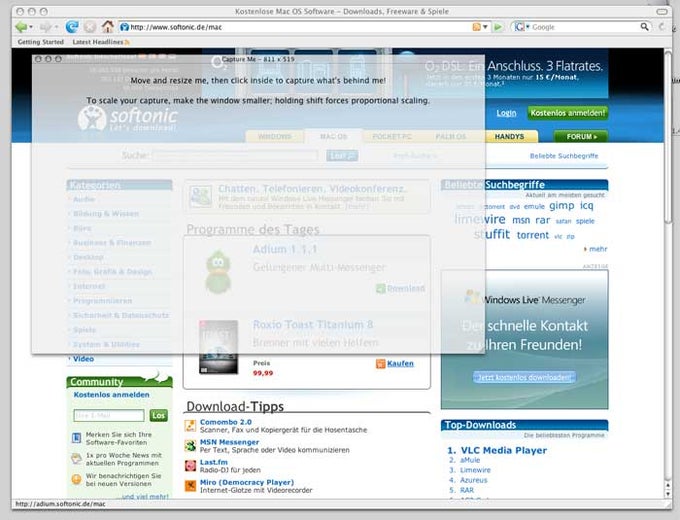The height and width of the screenshot is (520, 680).
Task: Click inside the Capture Me overlay window
Action: click(x=258, y=204)
